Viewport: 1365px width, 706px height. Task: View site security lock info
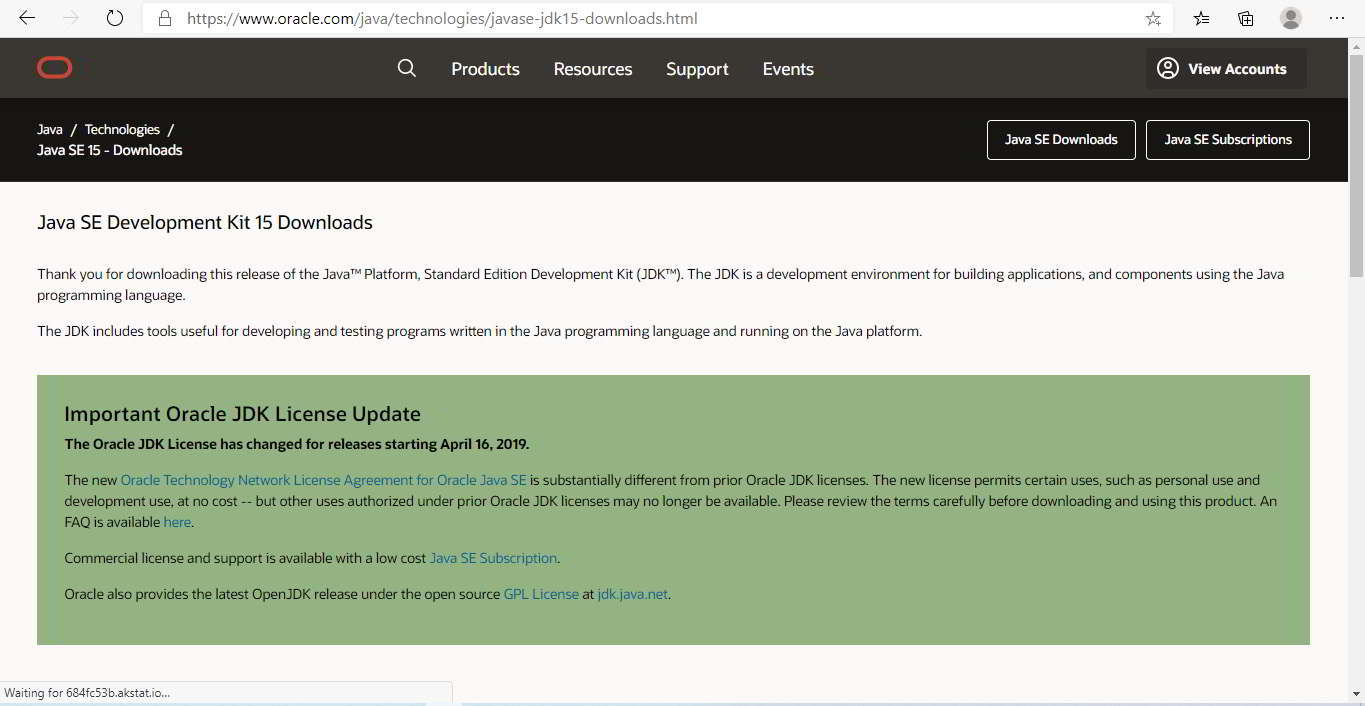point(166,18)
